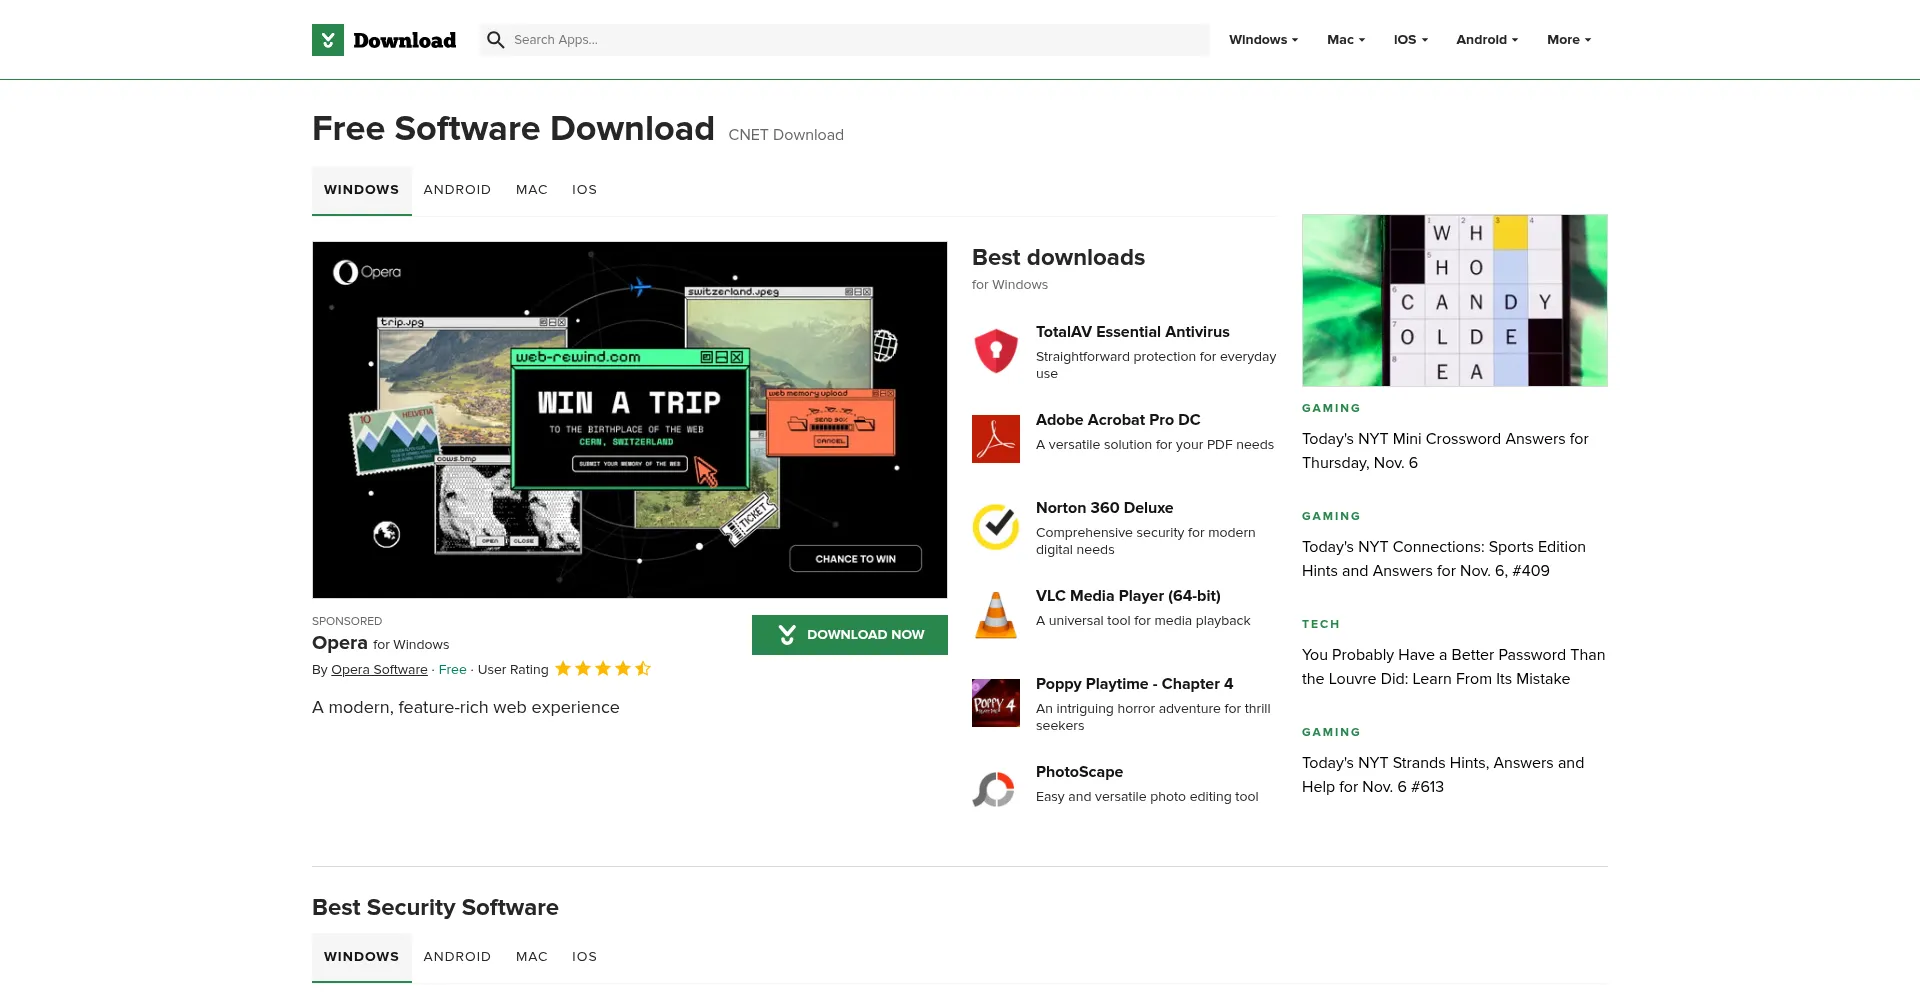Select the iOS tab under Best Security Software
This screenshot has height=993, width=1920.
click(x=584, y=957)
